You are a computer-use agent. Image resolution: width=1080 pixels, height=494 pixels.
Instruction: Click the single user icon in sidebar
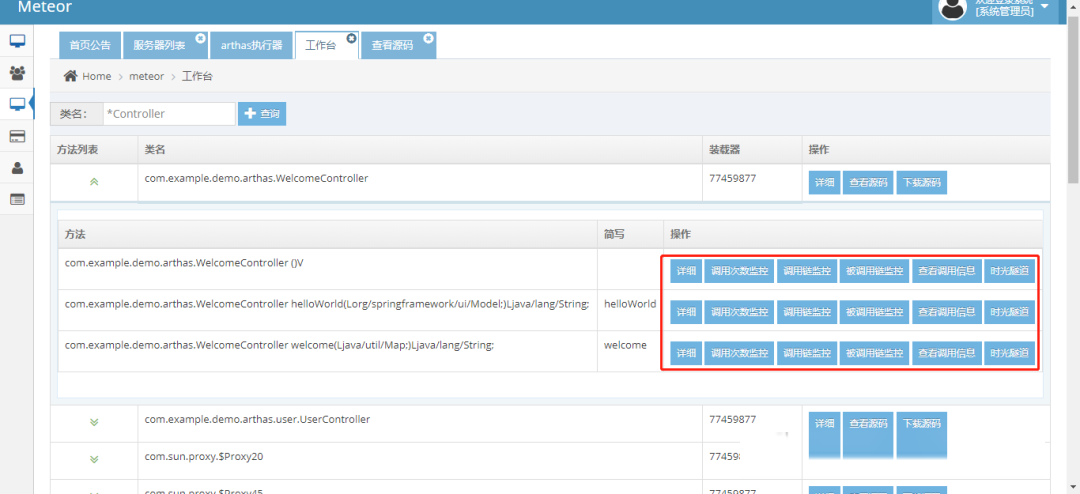click(17, 168)
